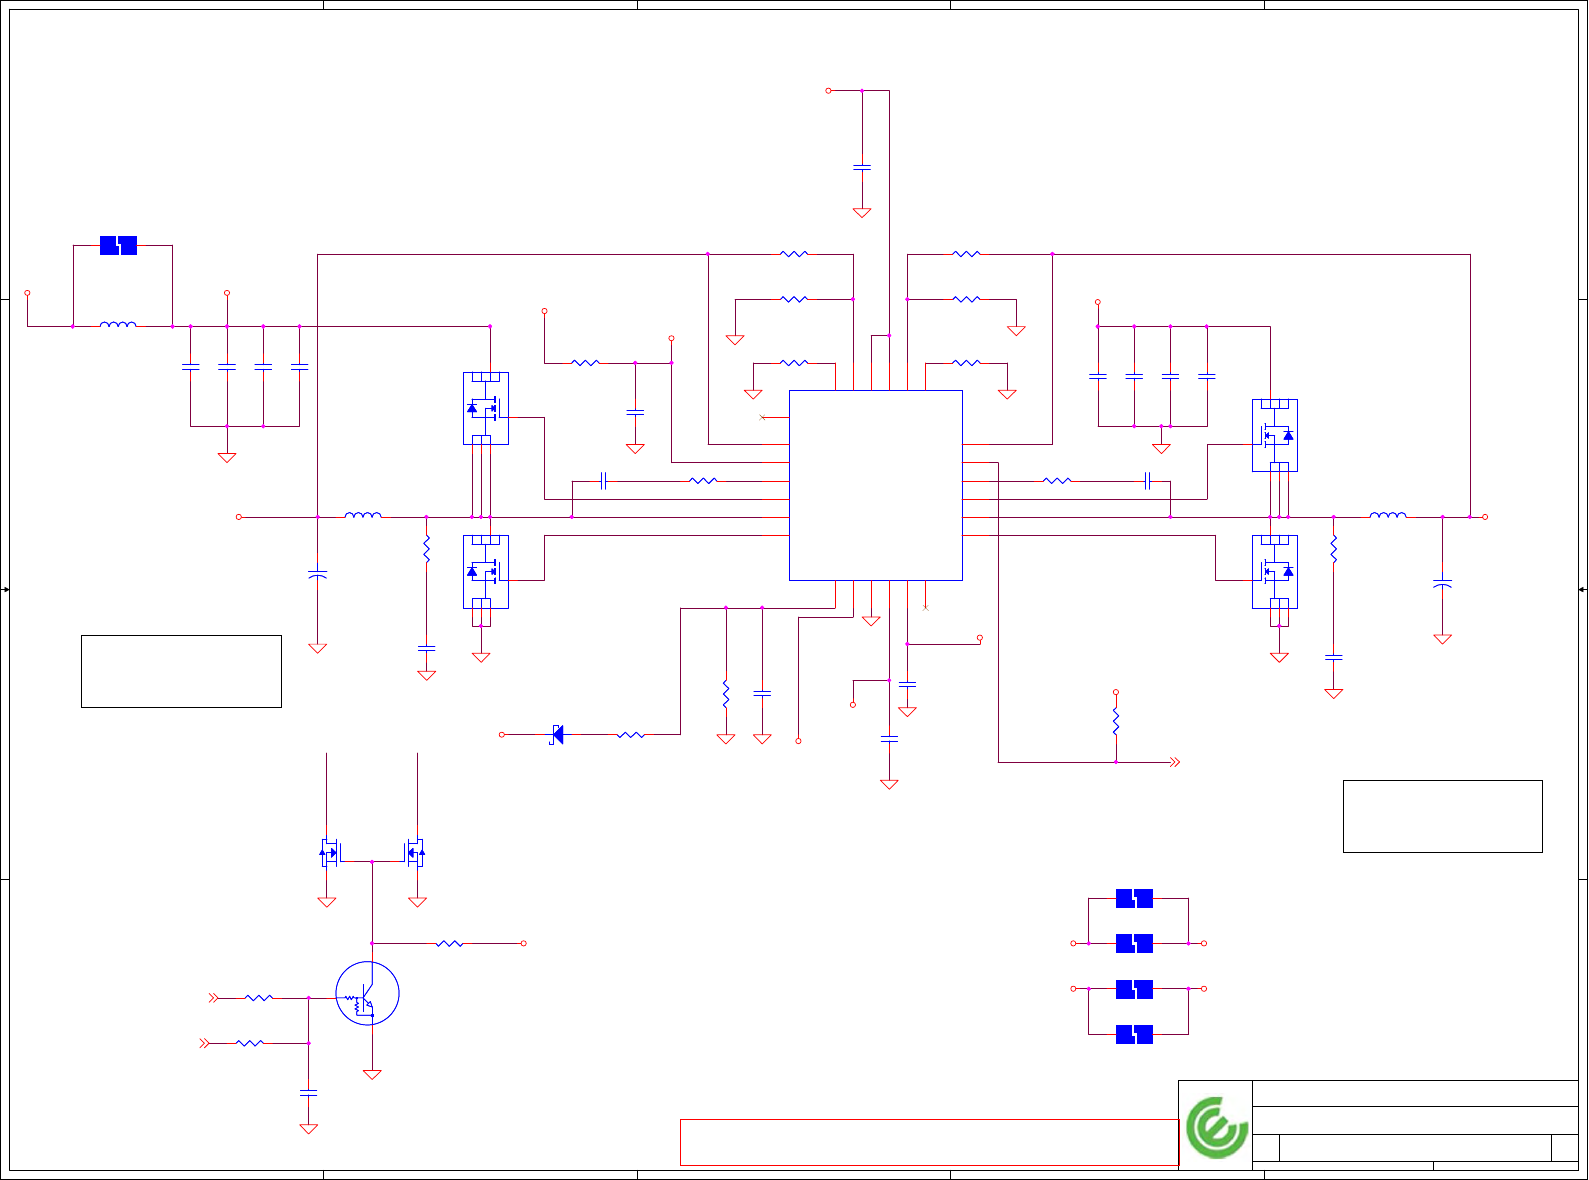Click the empty note box on the left side
The height and width of the screenshot is (1180, 1589).
point(181,671)
